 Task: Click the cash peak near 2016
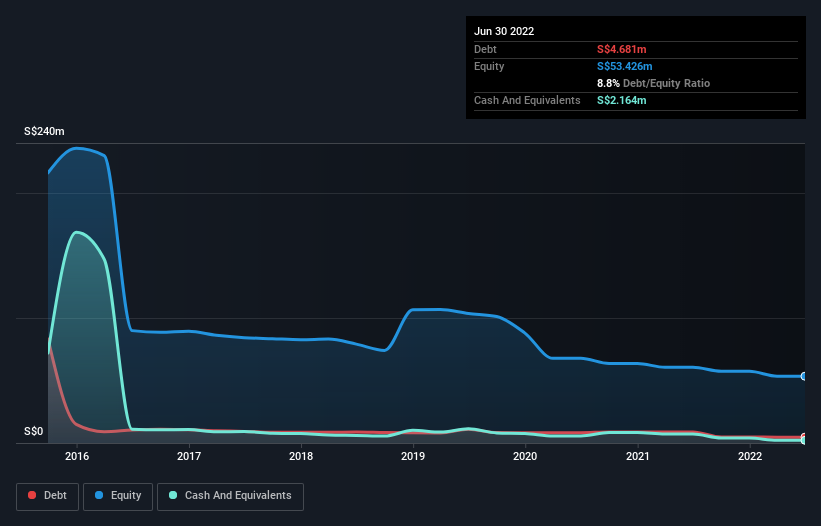point(77,232)
